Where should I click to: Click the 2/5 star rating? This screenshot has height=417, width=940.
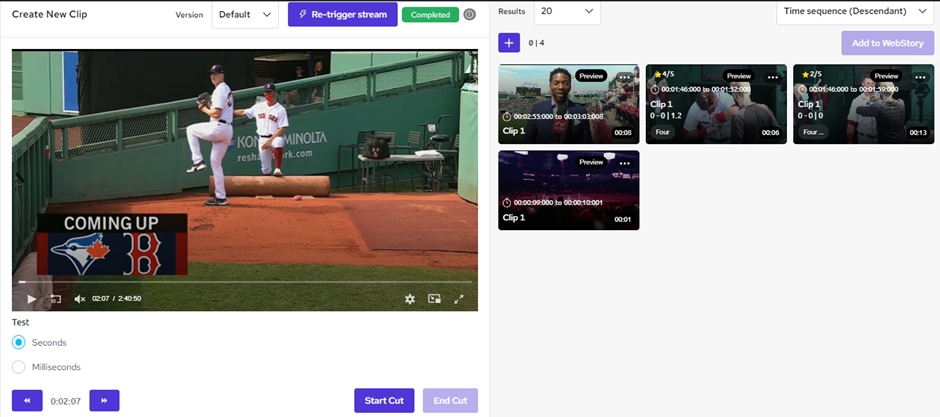[x=812, y=75]
